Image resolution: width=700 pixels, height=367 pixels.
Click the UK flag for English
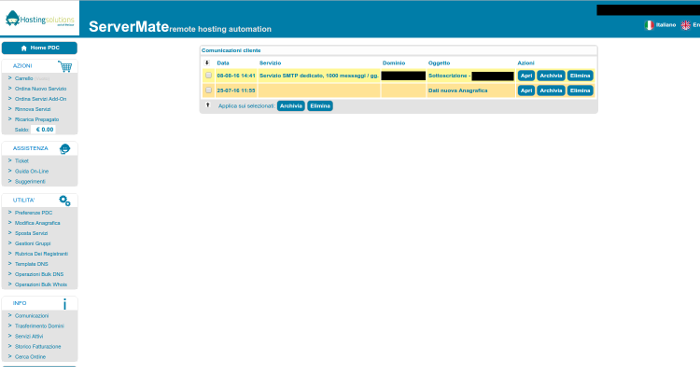[686, 25]
